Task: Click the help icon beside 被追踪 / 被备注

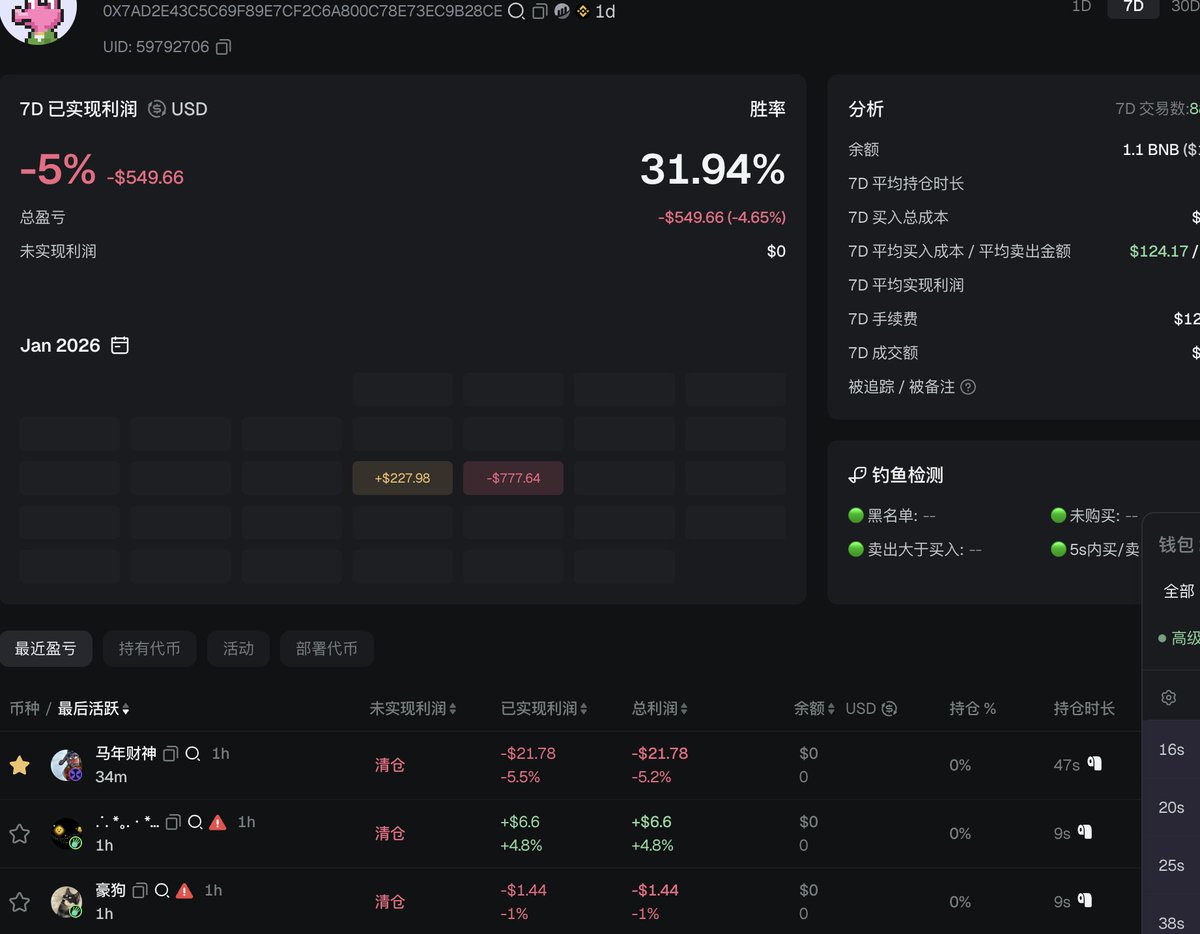Action: click(966, 387)
